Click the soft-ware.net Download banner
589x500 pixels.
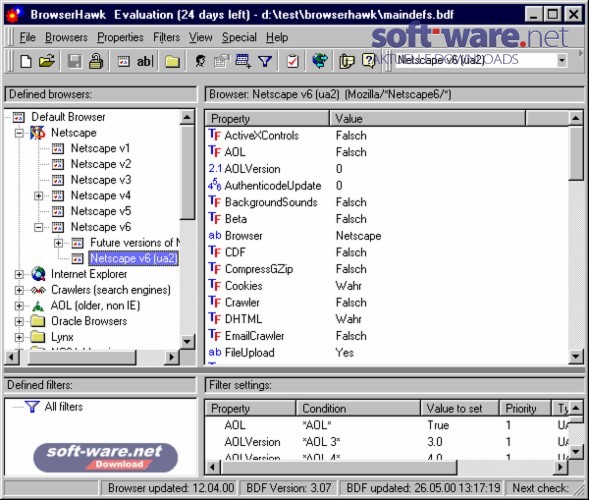105,457
